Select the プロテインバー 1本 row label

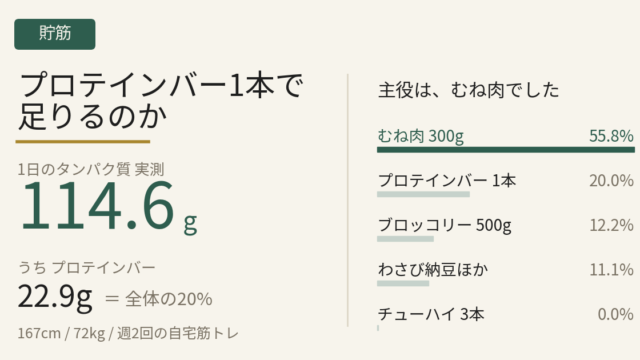(447, 180)
